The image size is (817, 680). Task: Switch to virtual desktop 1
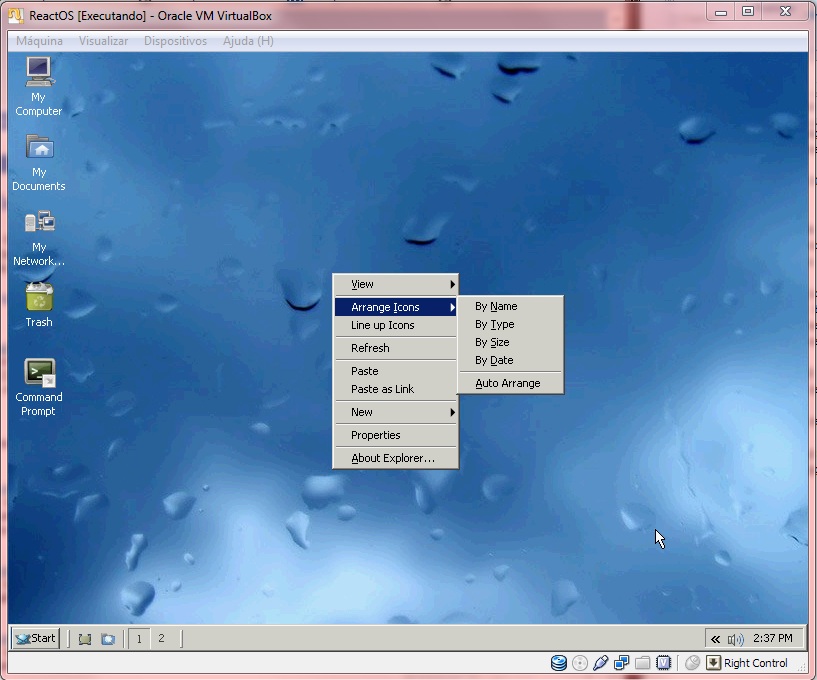point(139,639)
